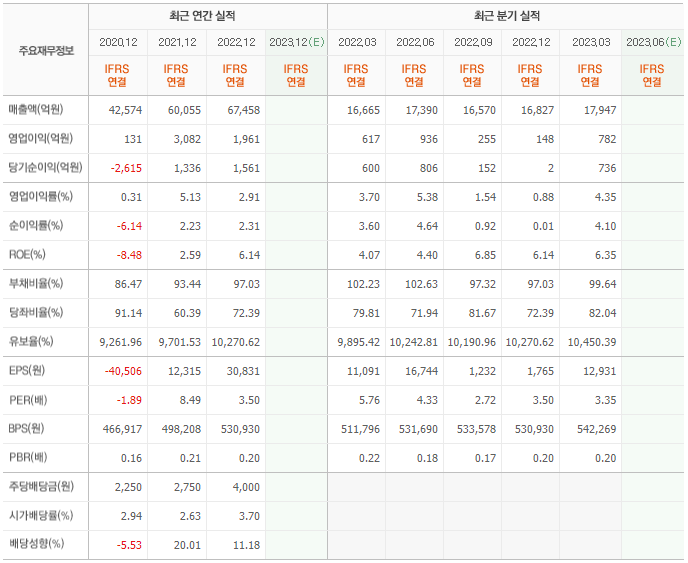Select the ROE(%) row label
688x563 pixels.
[x=27, y=255]
